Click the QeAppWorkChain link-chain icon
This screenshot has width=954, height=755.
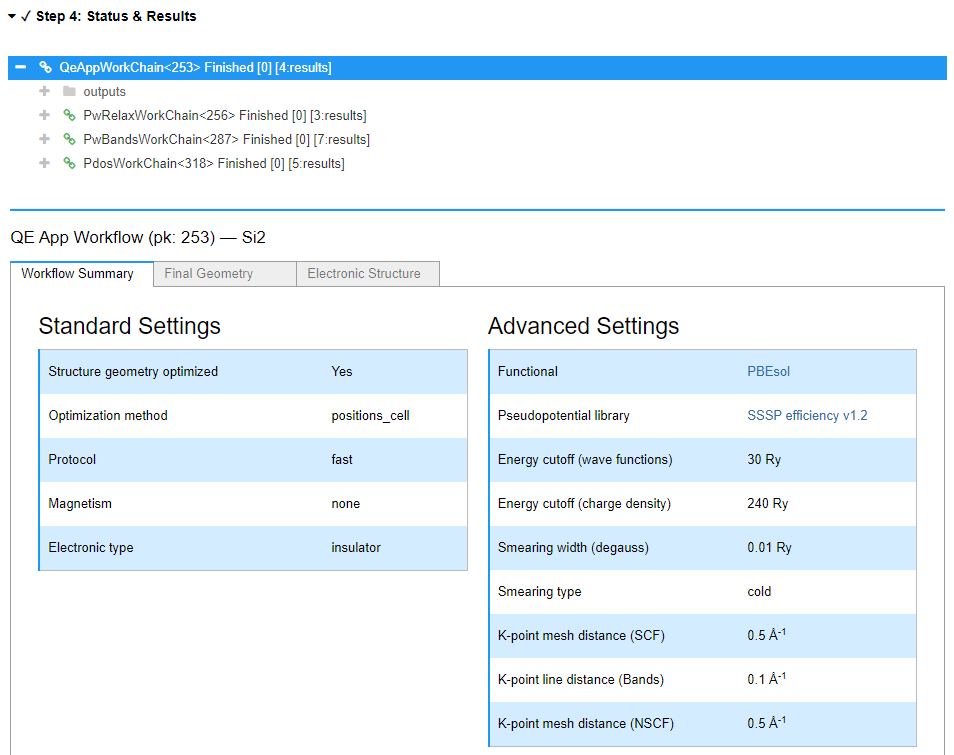click(x=45, y=67)
